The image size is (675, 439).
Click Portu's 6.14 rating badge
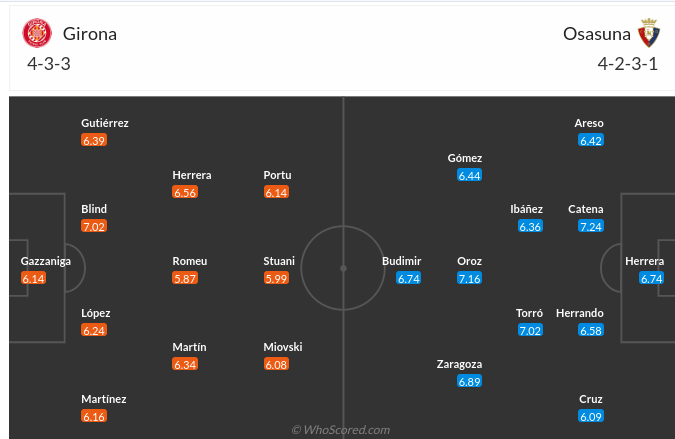click(x=276, y=193)
